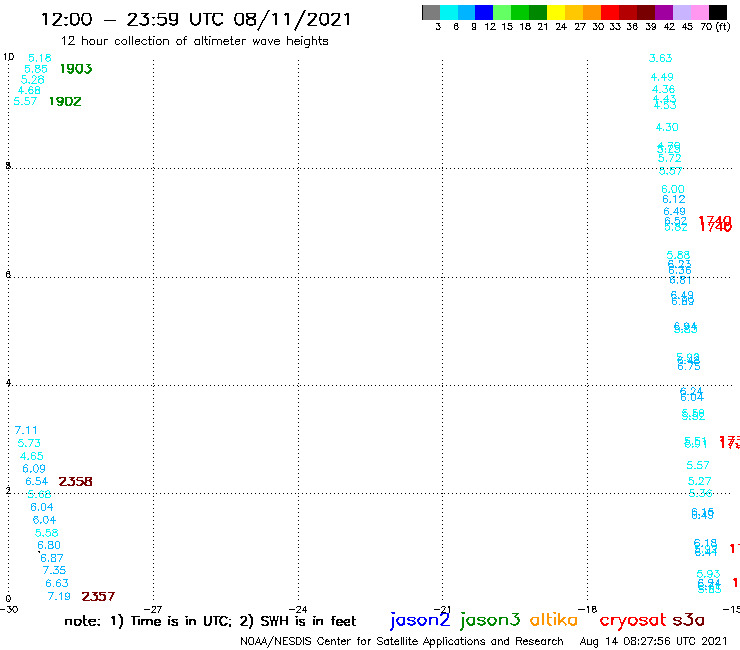
Task: Click the wave height value 4.65
Action: point(32,456)
